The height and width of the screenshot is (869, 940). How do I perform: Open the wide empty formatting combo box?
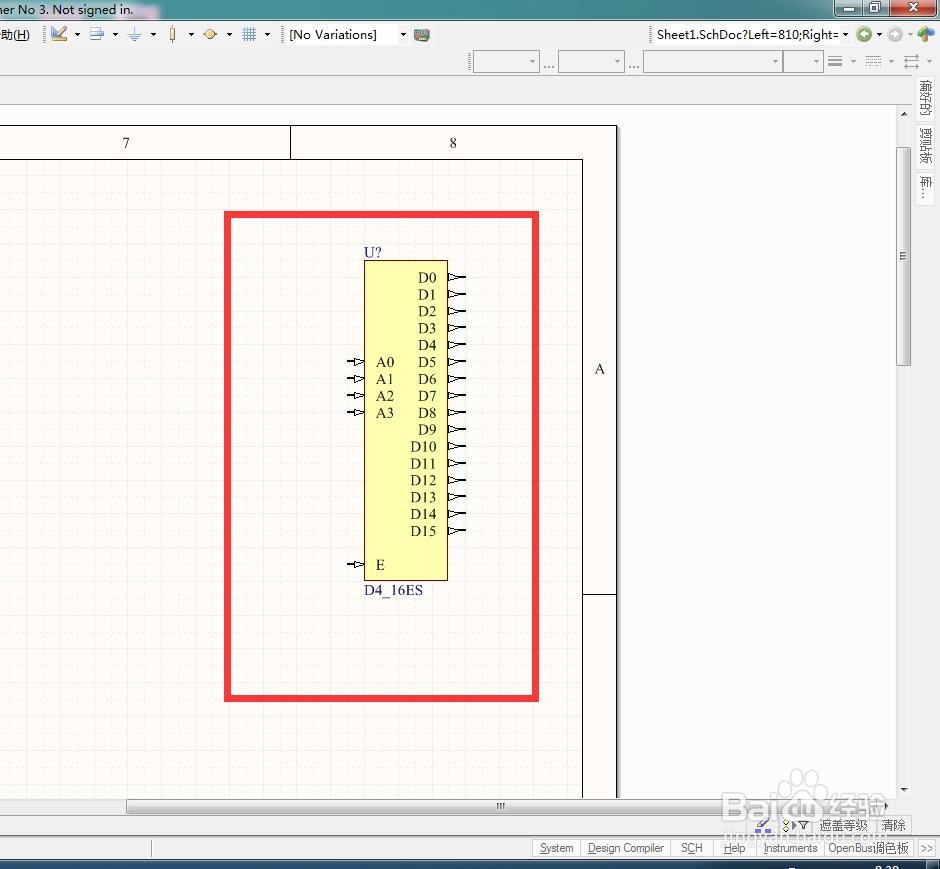click(713, 61)
